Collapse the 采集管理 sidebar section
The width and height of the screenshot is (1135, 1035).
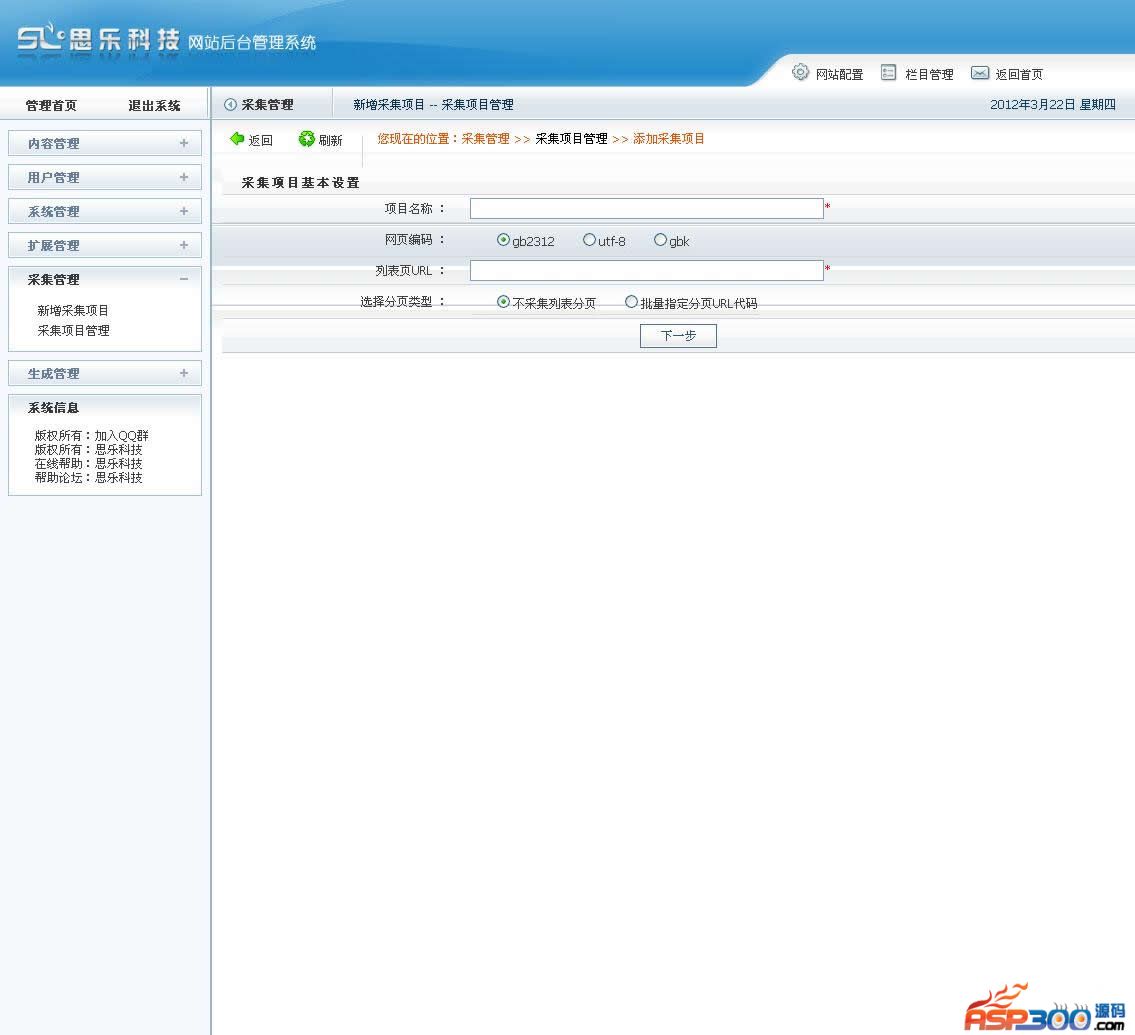[183, 279]
